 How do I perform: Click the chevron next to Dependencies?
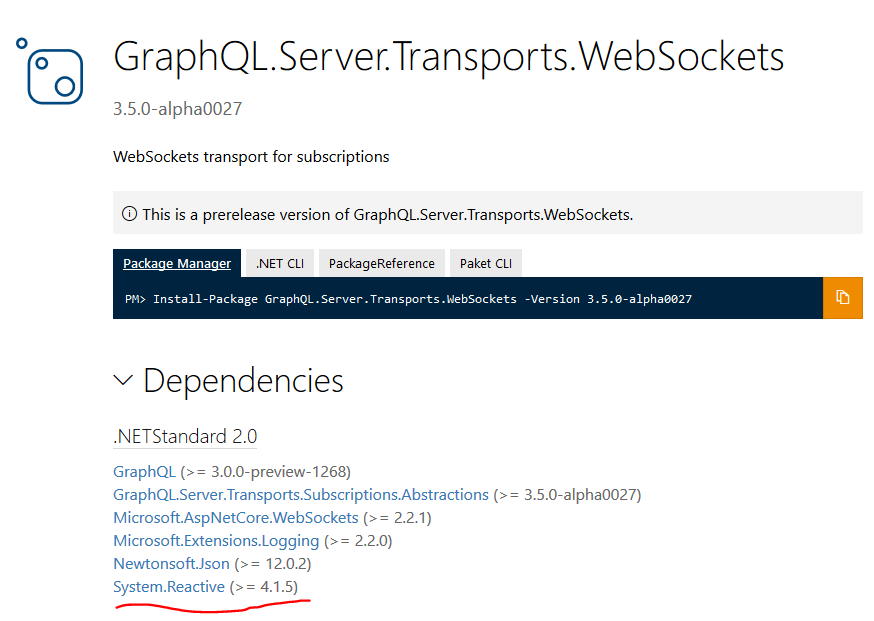coord(123,380)
